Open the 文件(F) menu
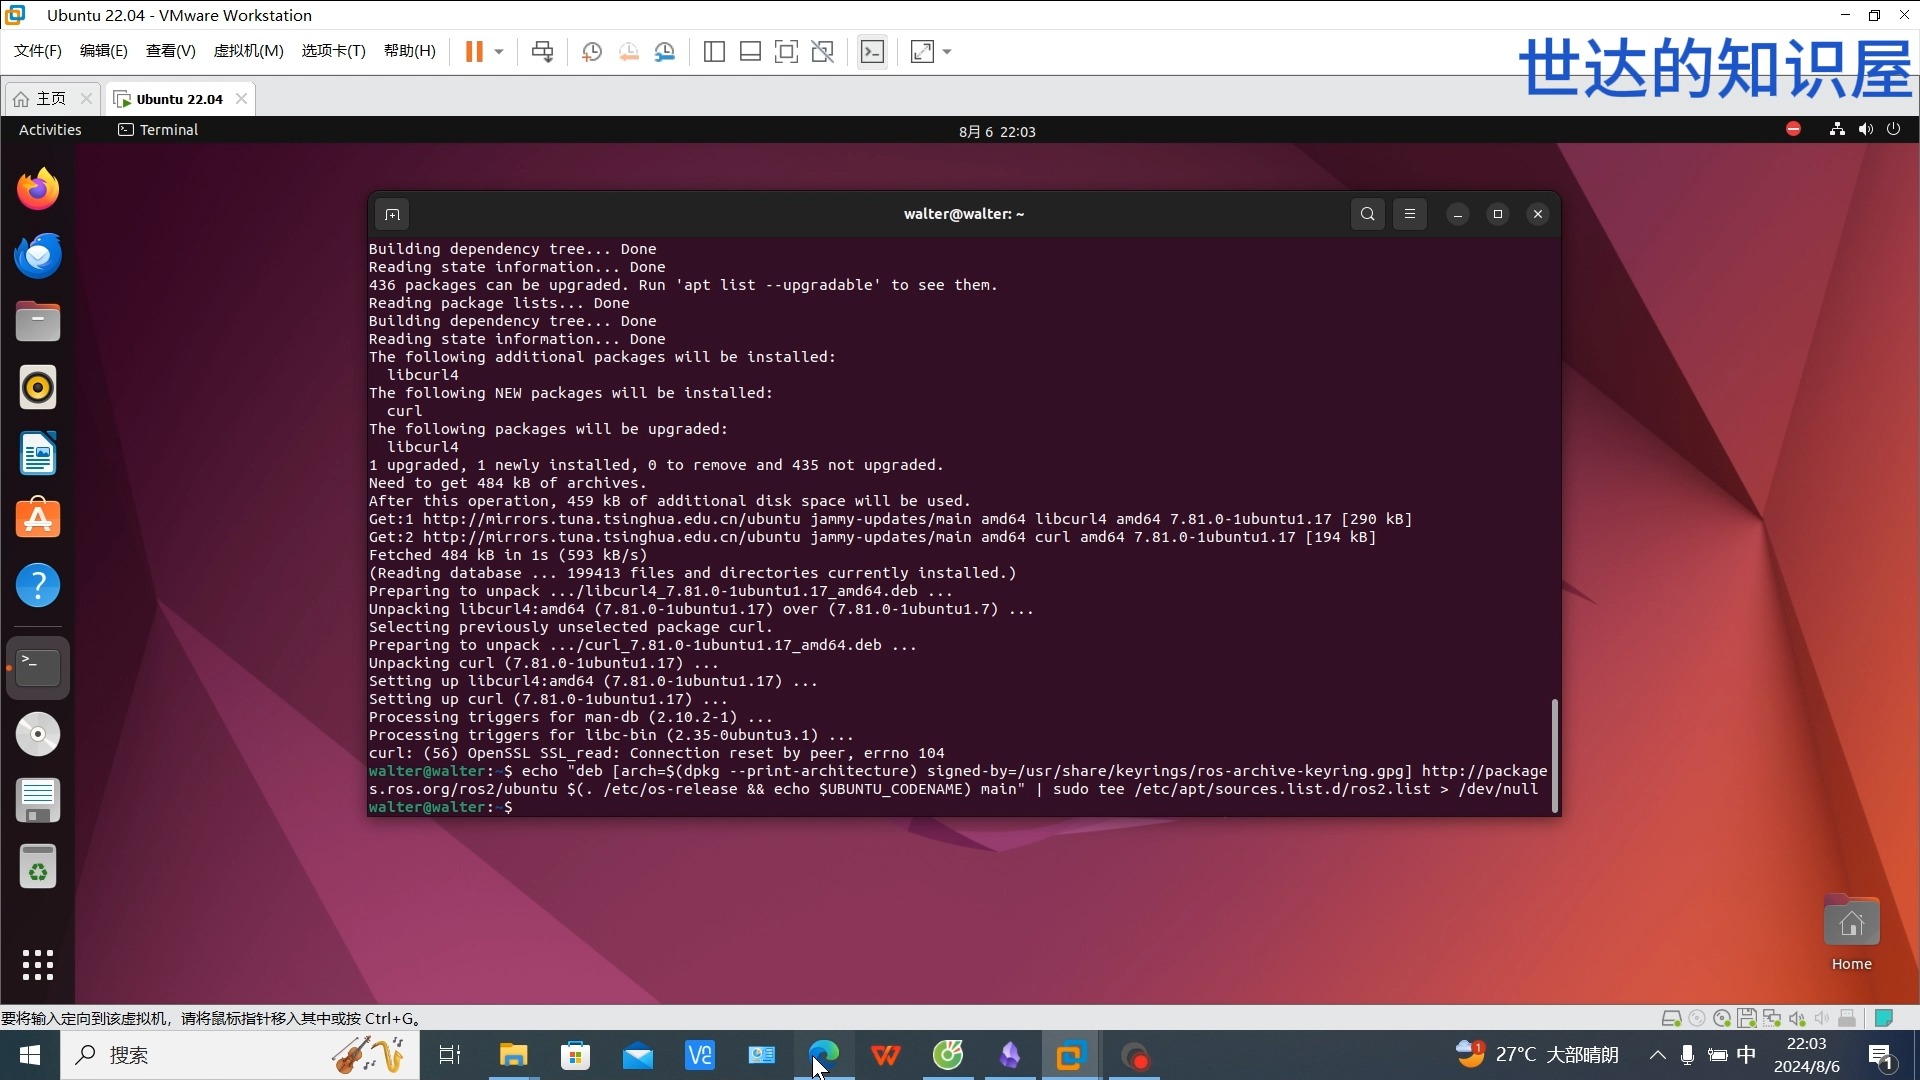1920x1080 pixels. click(x=38, y=51)
